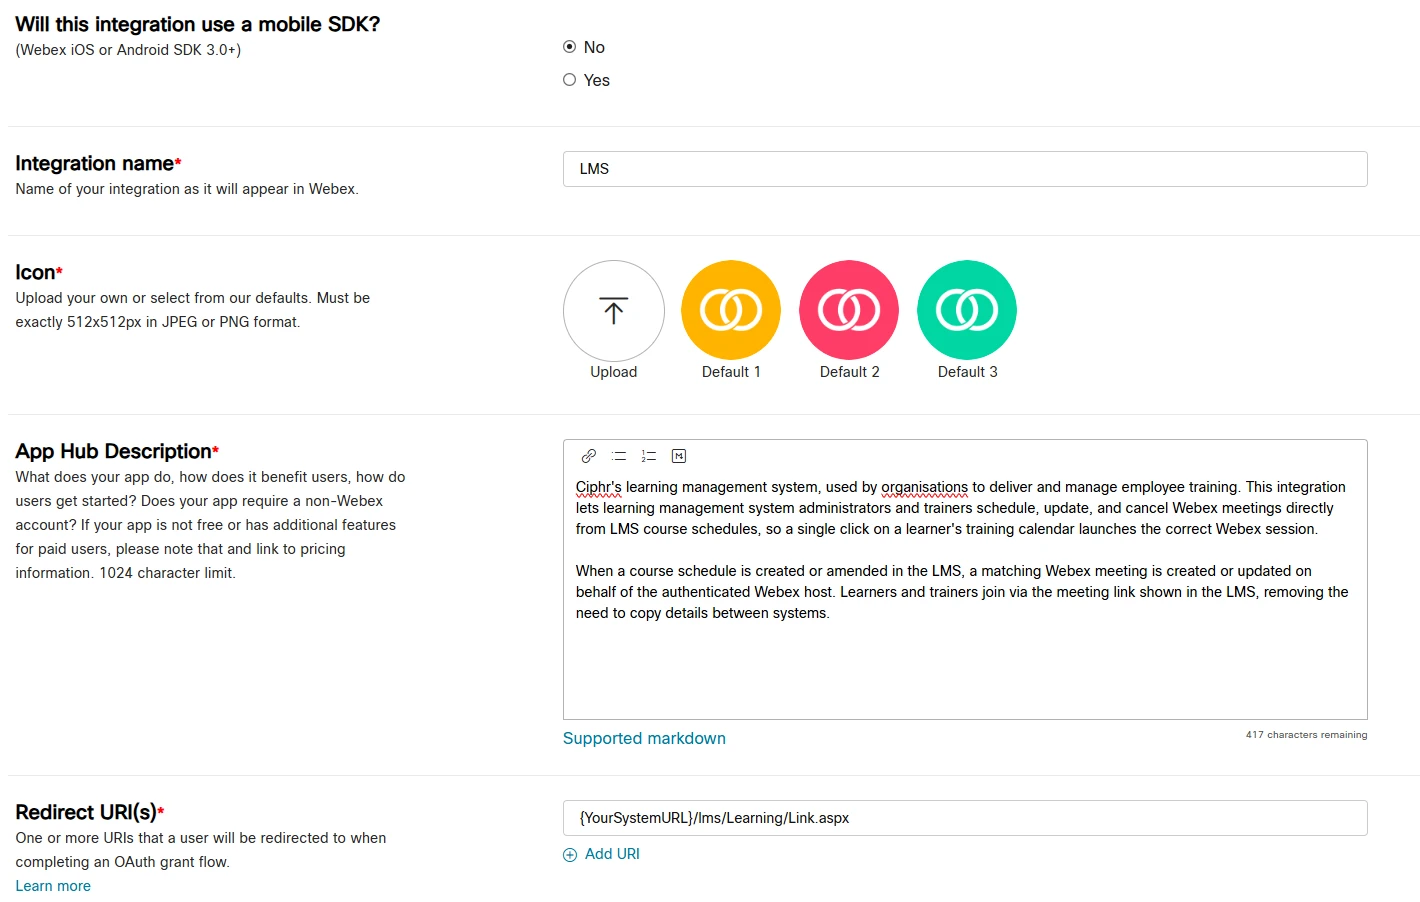Open the Supported markdown link
The height and width of the screenshot is (902, 1420).
[x=644, y=738]
